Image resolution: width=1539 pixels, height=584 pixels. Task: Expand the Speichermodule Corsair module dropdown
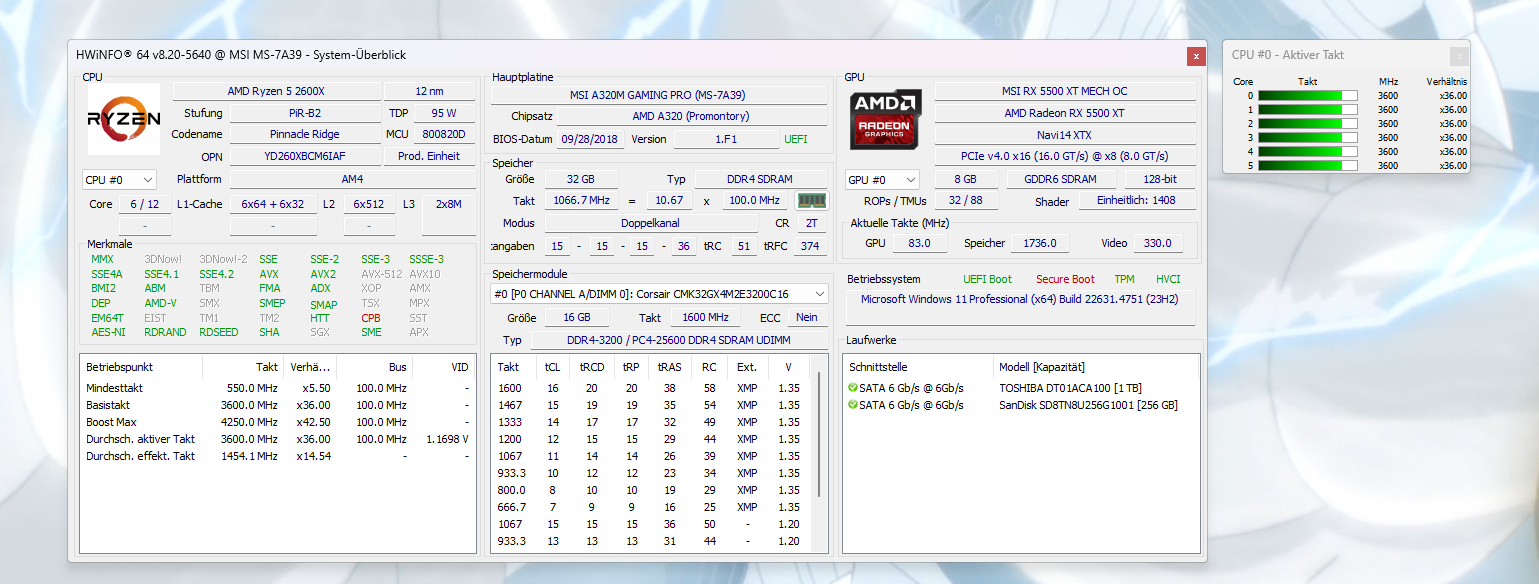(x=660, y=294)
